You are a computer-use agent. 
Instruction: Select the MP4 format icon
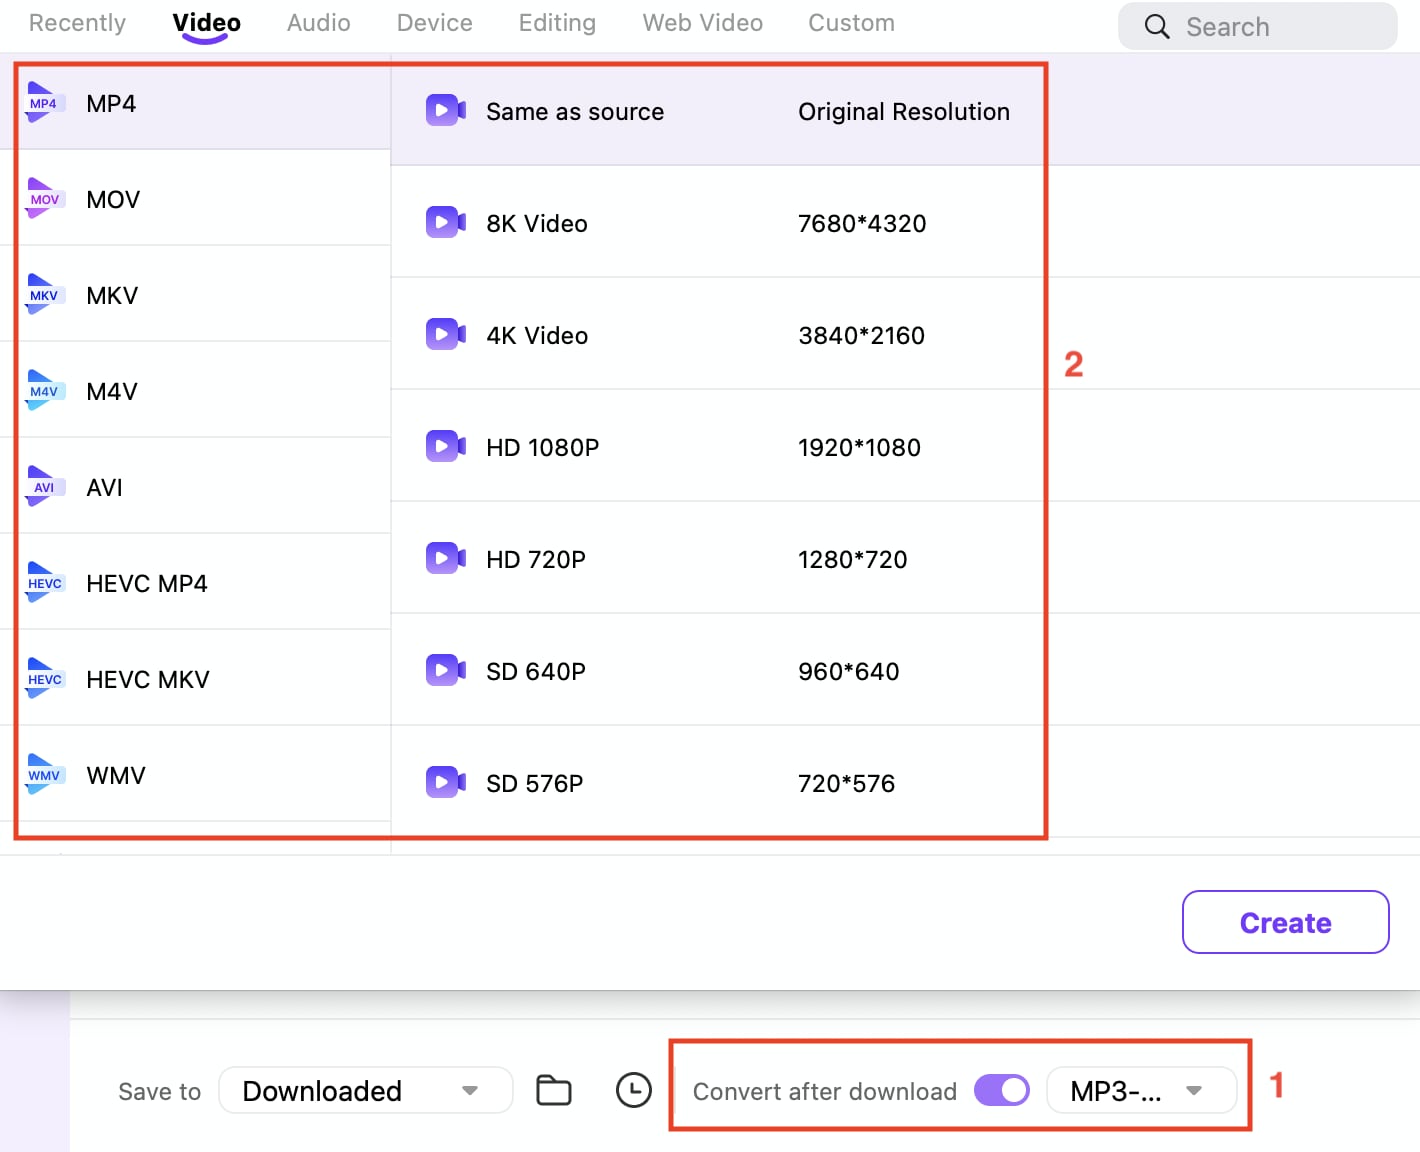click(x=44, y=102)
